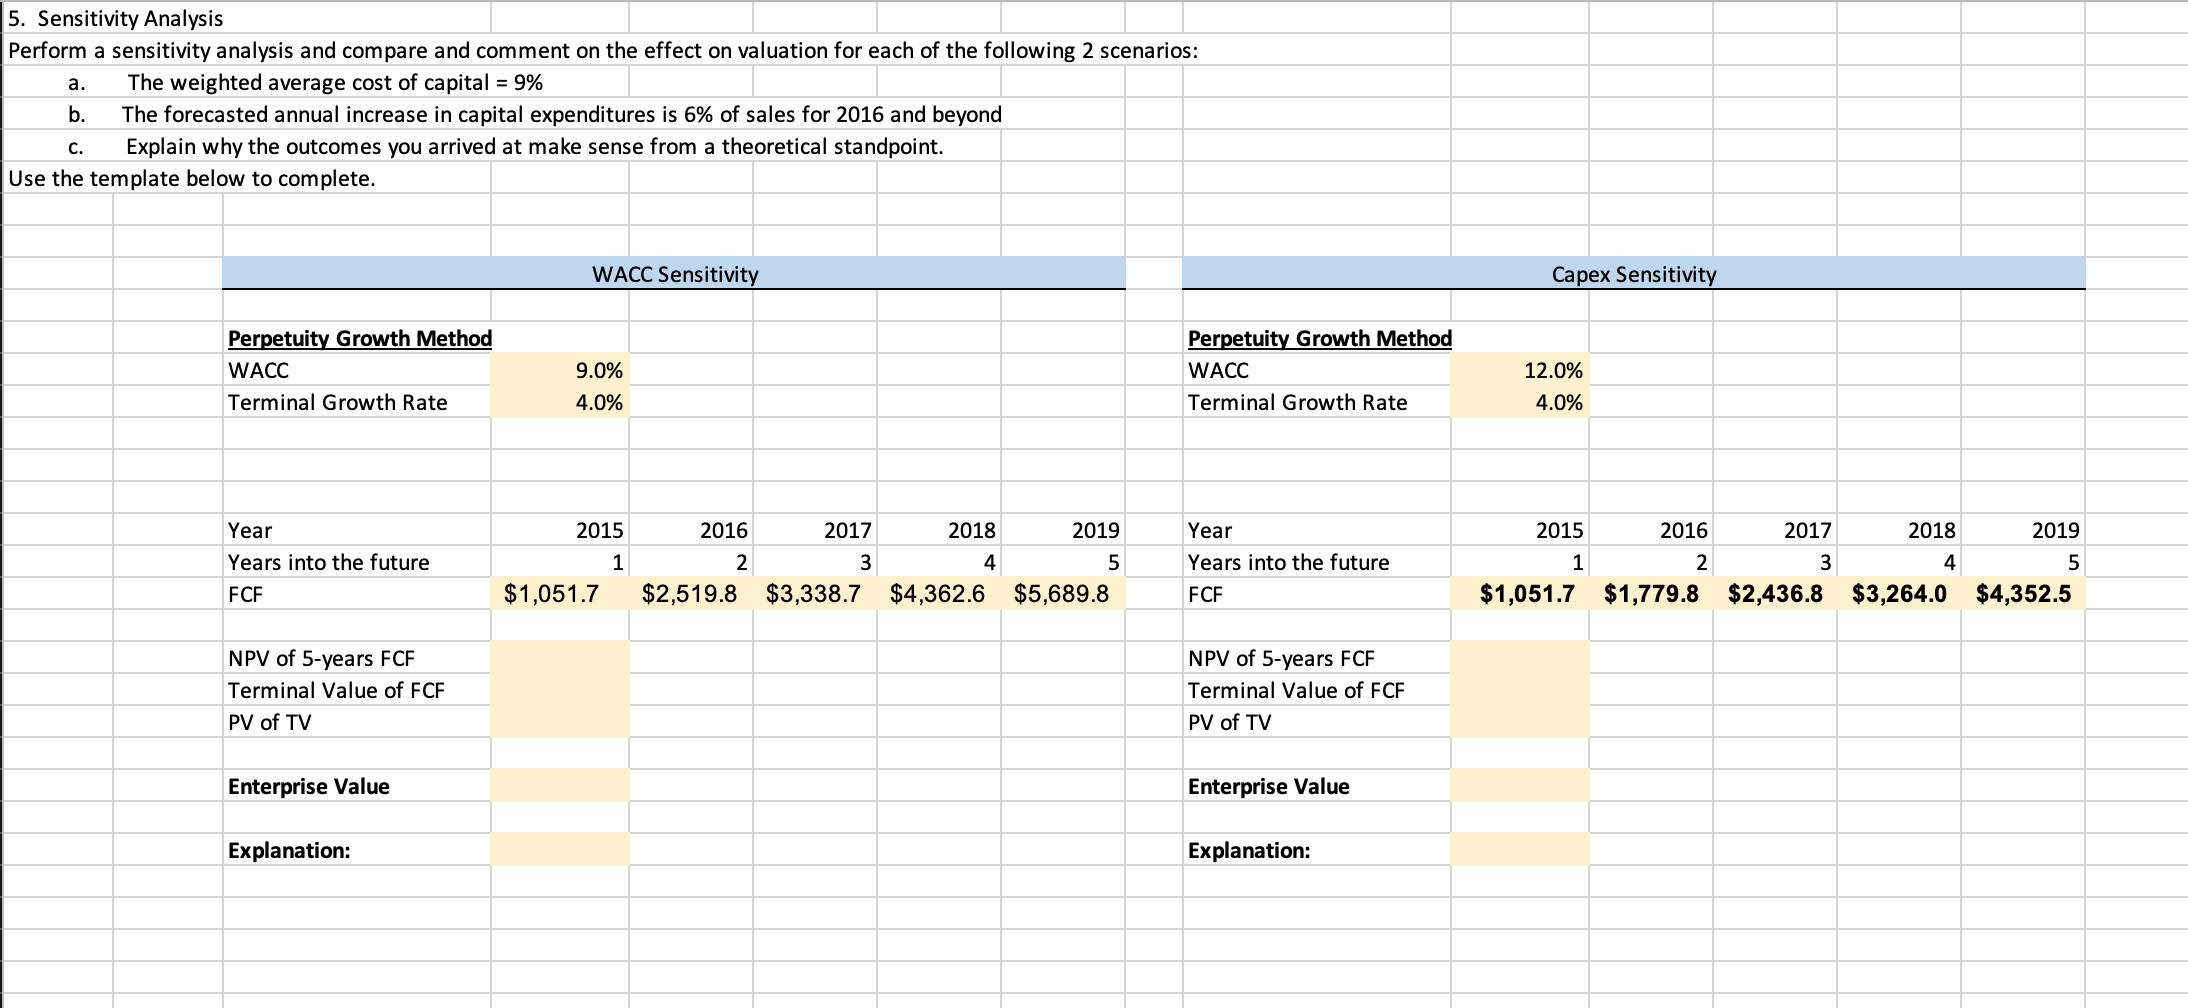The height and width of the screenshot is (1008, 2188).
Task: Select the Enterprise Value input cell under Capex Sensitivity
Action: 1518,786
